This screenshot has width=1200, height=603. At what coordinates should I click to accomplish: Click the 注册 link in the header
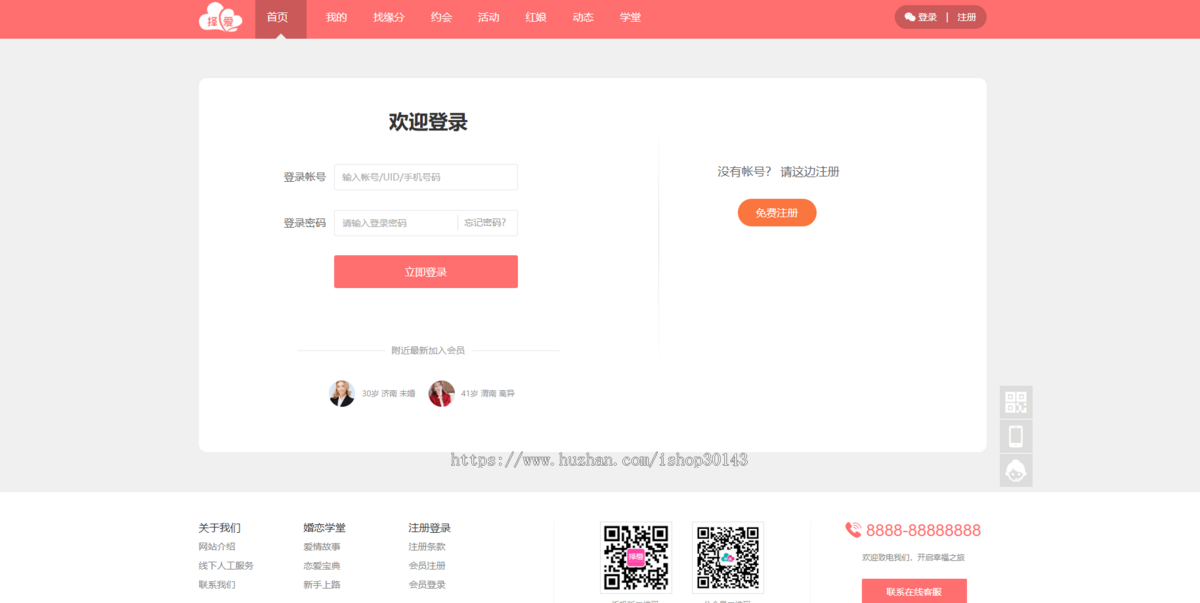pyautogui.click(x=967, y=17)
